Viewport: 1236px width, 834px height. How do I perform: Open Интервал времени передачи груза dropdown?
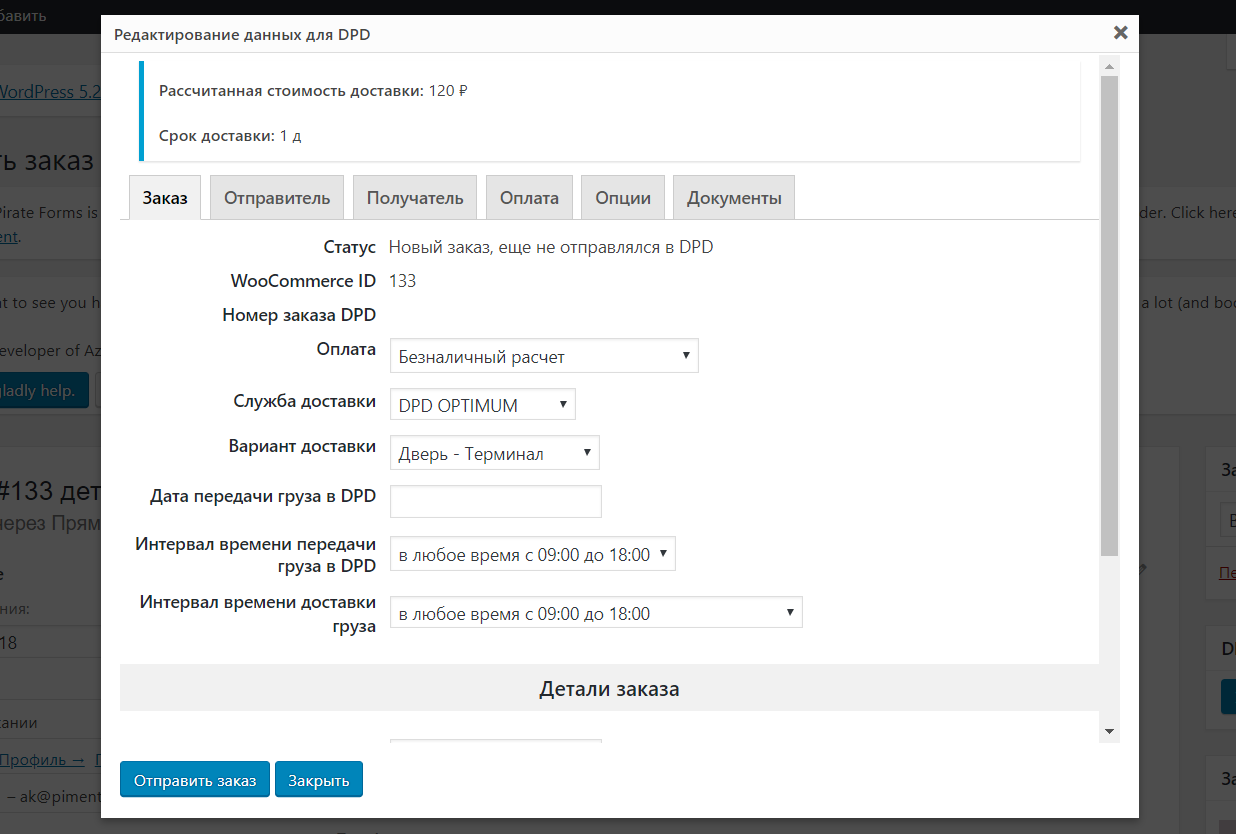click(x=532, y=554)
